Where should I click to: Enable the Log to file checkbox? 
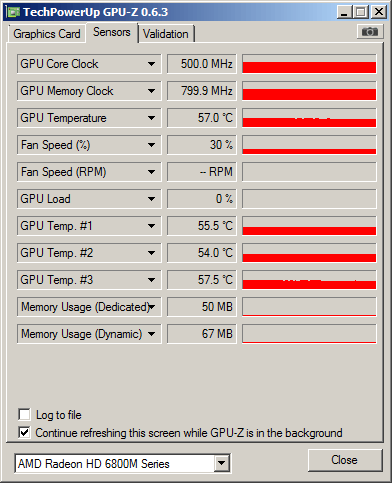click(x=24, y=415)
